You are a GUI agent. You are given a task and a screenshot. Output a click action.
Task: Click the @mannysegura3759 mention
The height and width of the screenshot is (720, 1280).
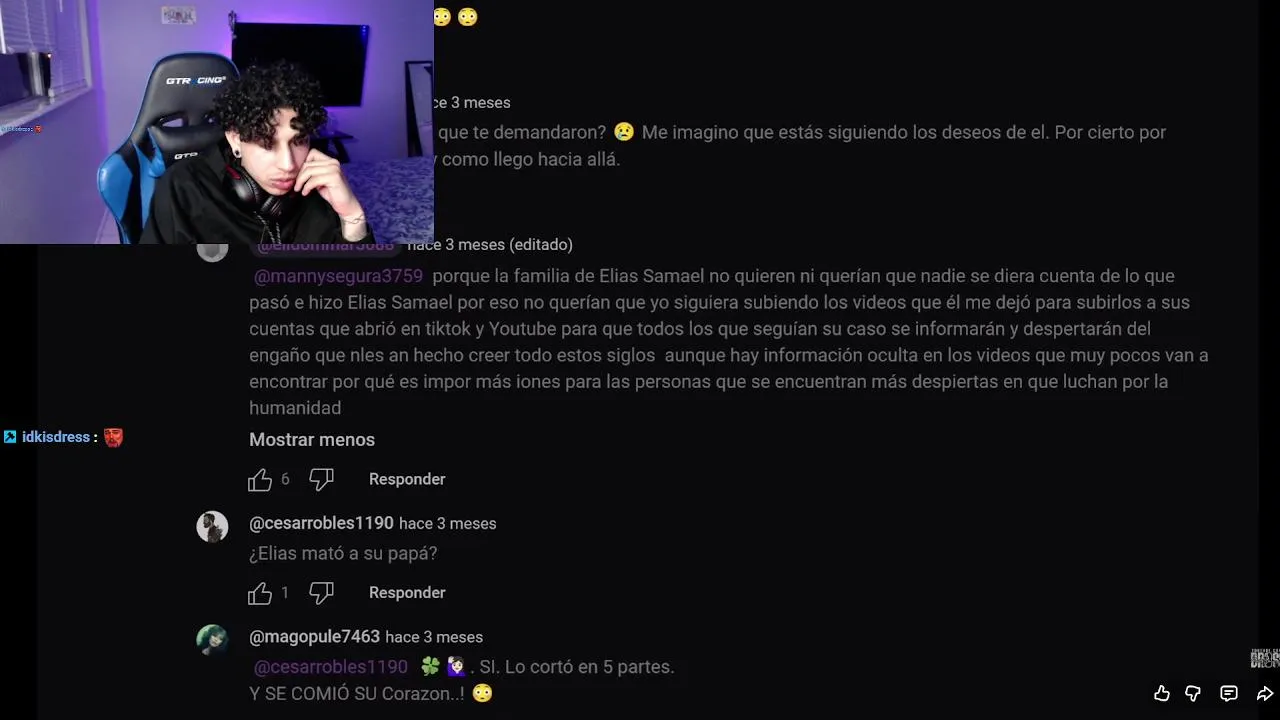pyautogui.click(x=338, y=276)
